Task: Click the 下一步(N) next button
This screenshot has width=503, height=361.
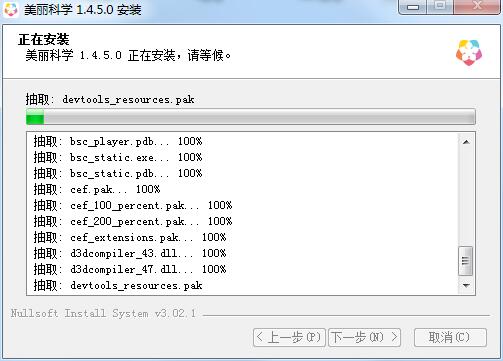Action: (x=364, y=337)
